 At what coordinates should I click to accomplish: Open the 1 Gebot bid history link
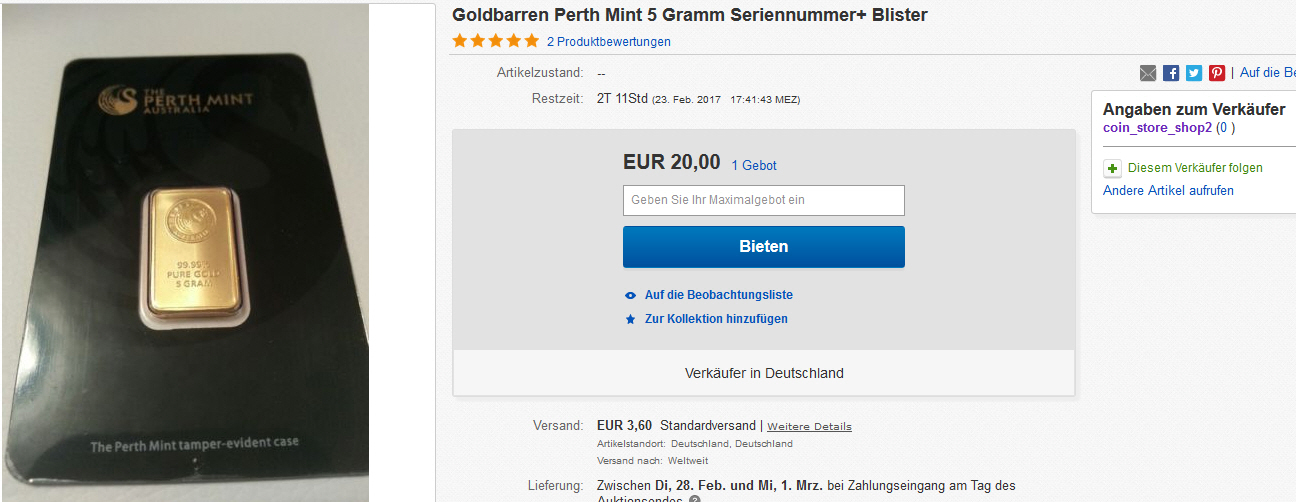click(x=754, y=166)
